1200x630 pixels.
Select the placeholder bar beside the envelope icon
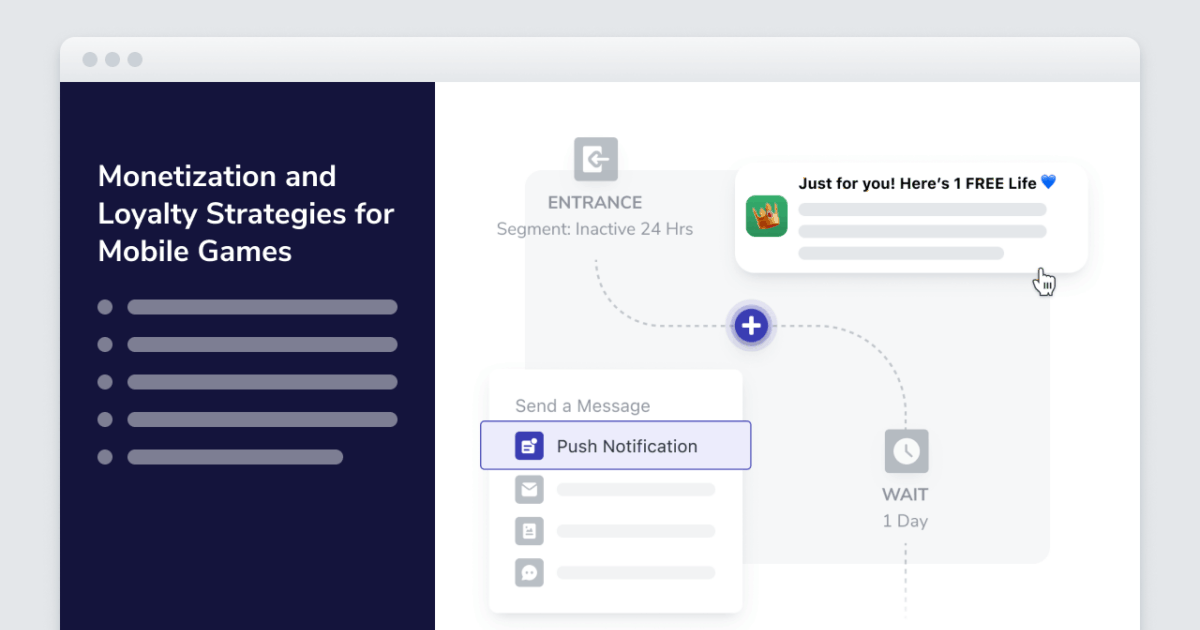(636, 490)
